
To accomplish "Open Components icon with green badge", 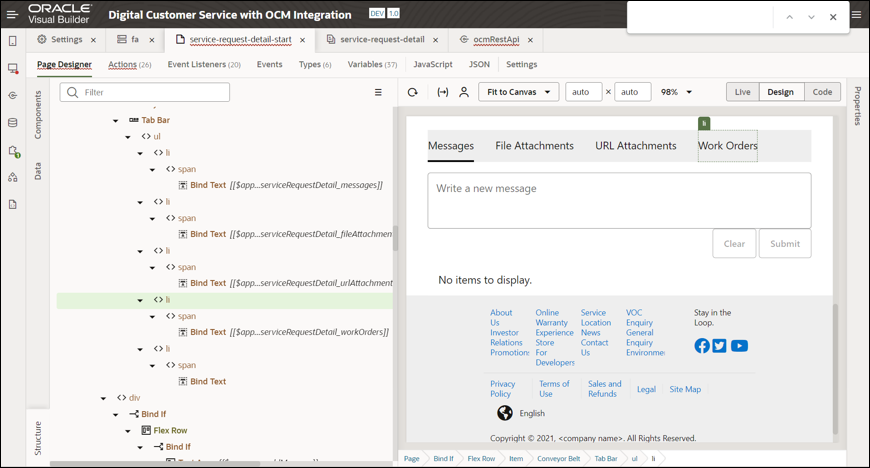I will (x=14, y=151).
